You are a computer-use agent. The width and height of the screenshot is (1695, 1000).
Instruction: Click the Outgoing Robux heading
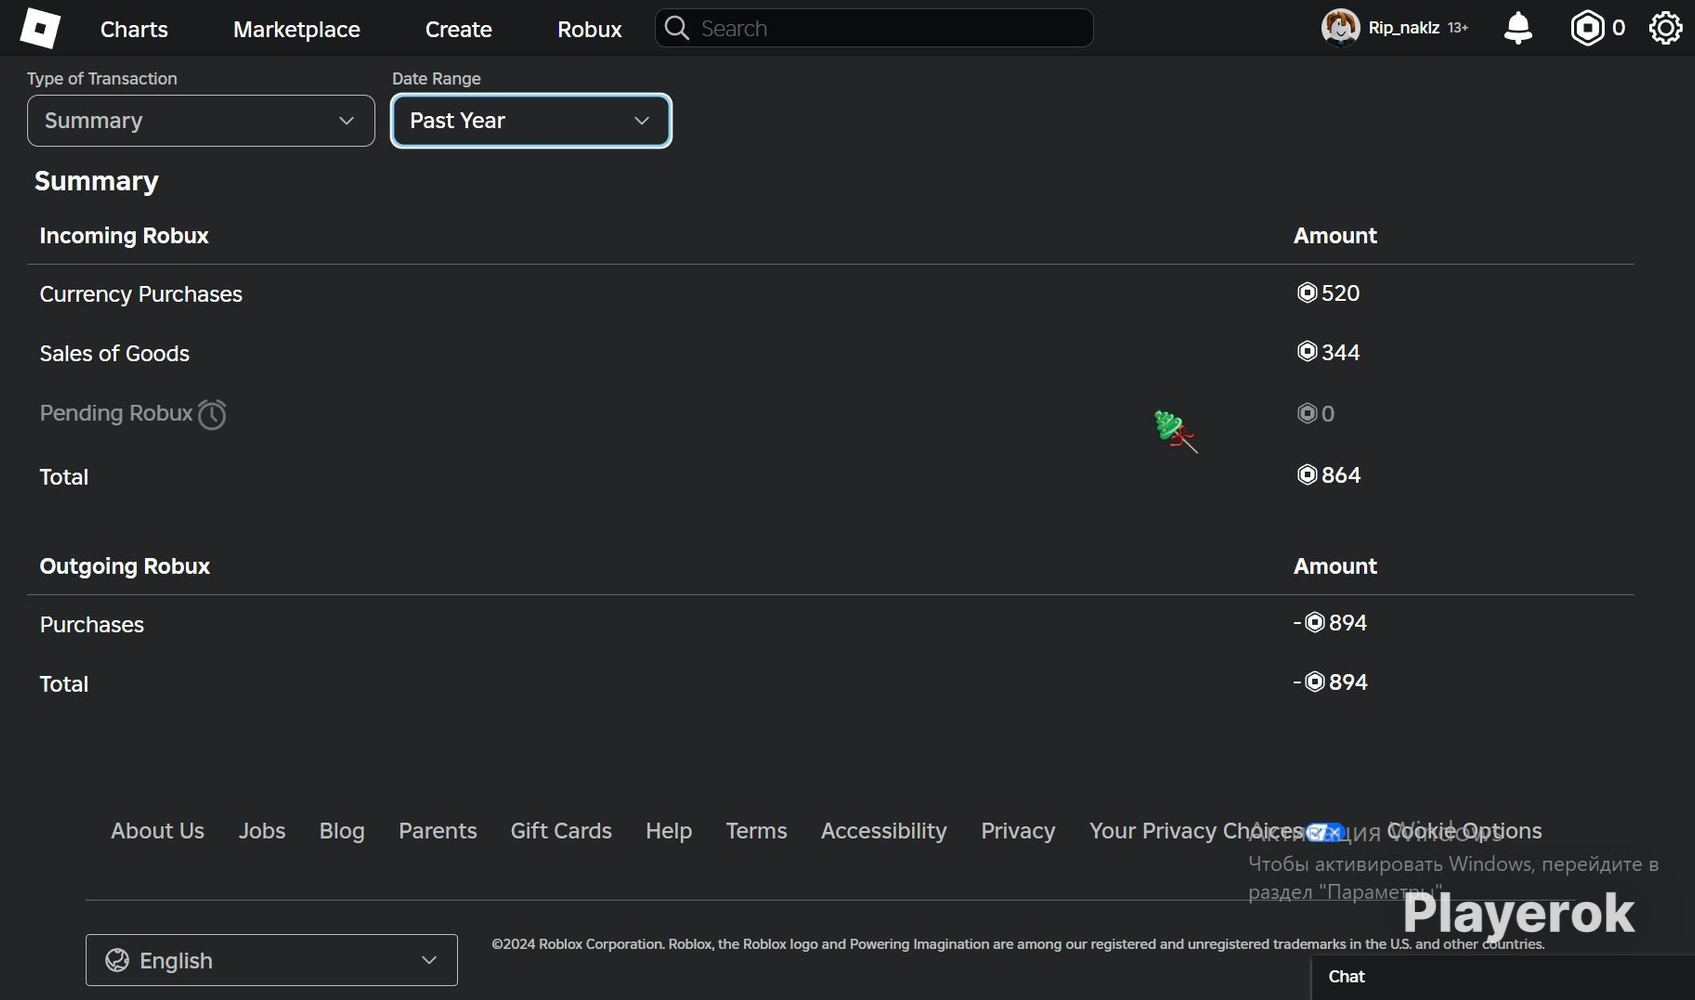click(125, 566)
